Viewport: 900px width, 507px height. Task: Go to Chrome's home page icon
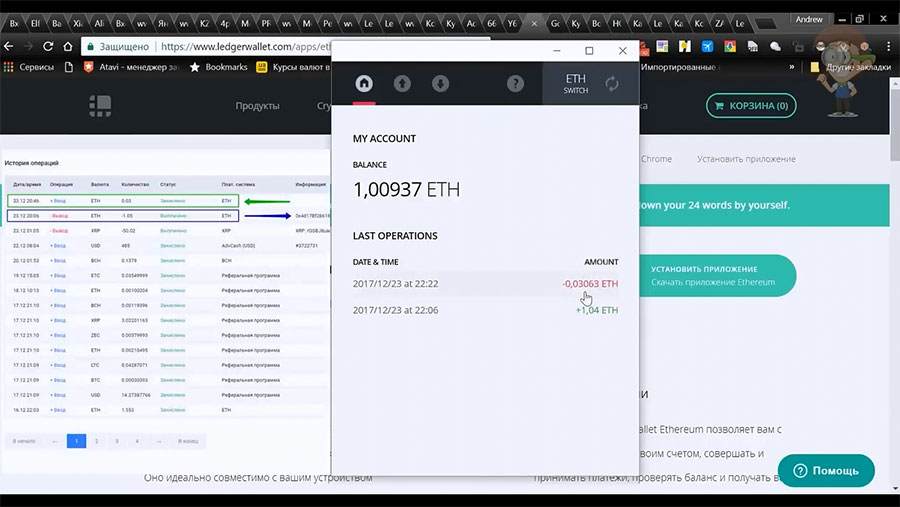click(68, 47)
